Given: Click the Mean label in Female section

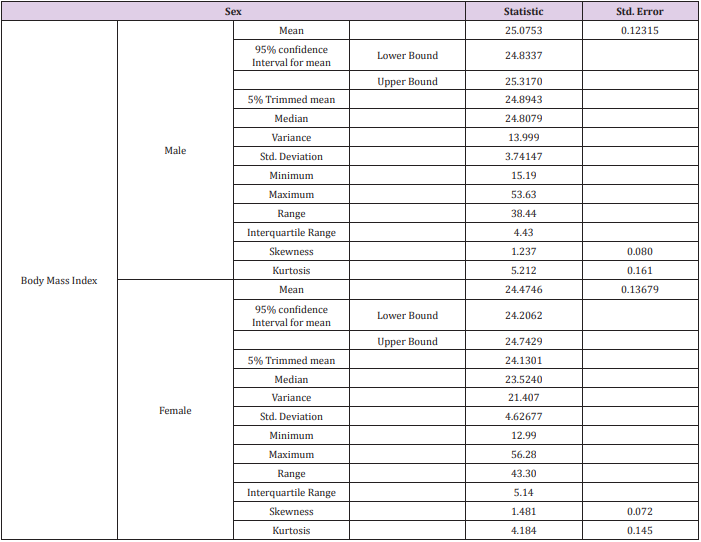Looking at the screenshot, I should click(291, 289).
